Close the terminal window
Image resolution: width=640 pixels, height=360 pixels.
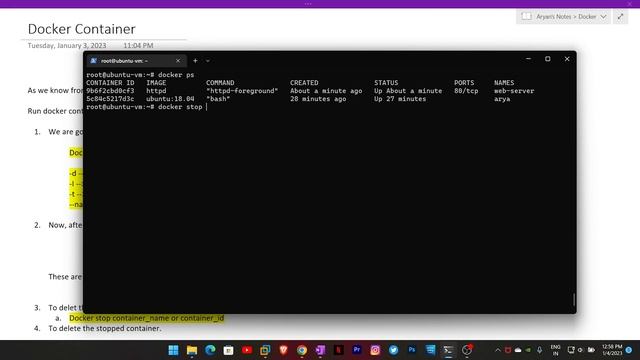(567, 59)
